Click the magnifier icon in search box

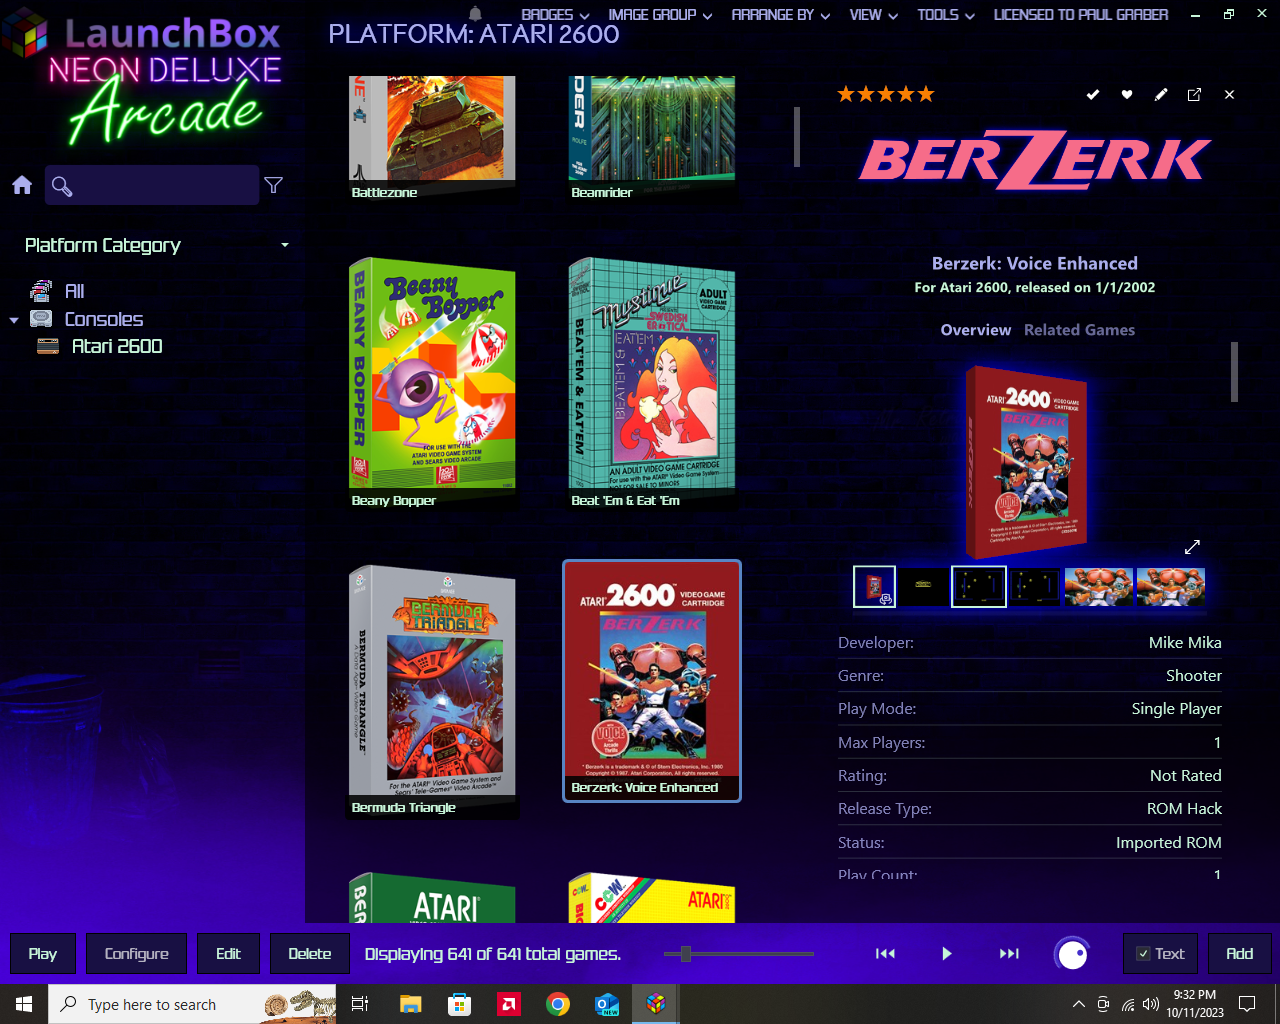coord(62,186)
